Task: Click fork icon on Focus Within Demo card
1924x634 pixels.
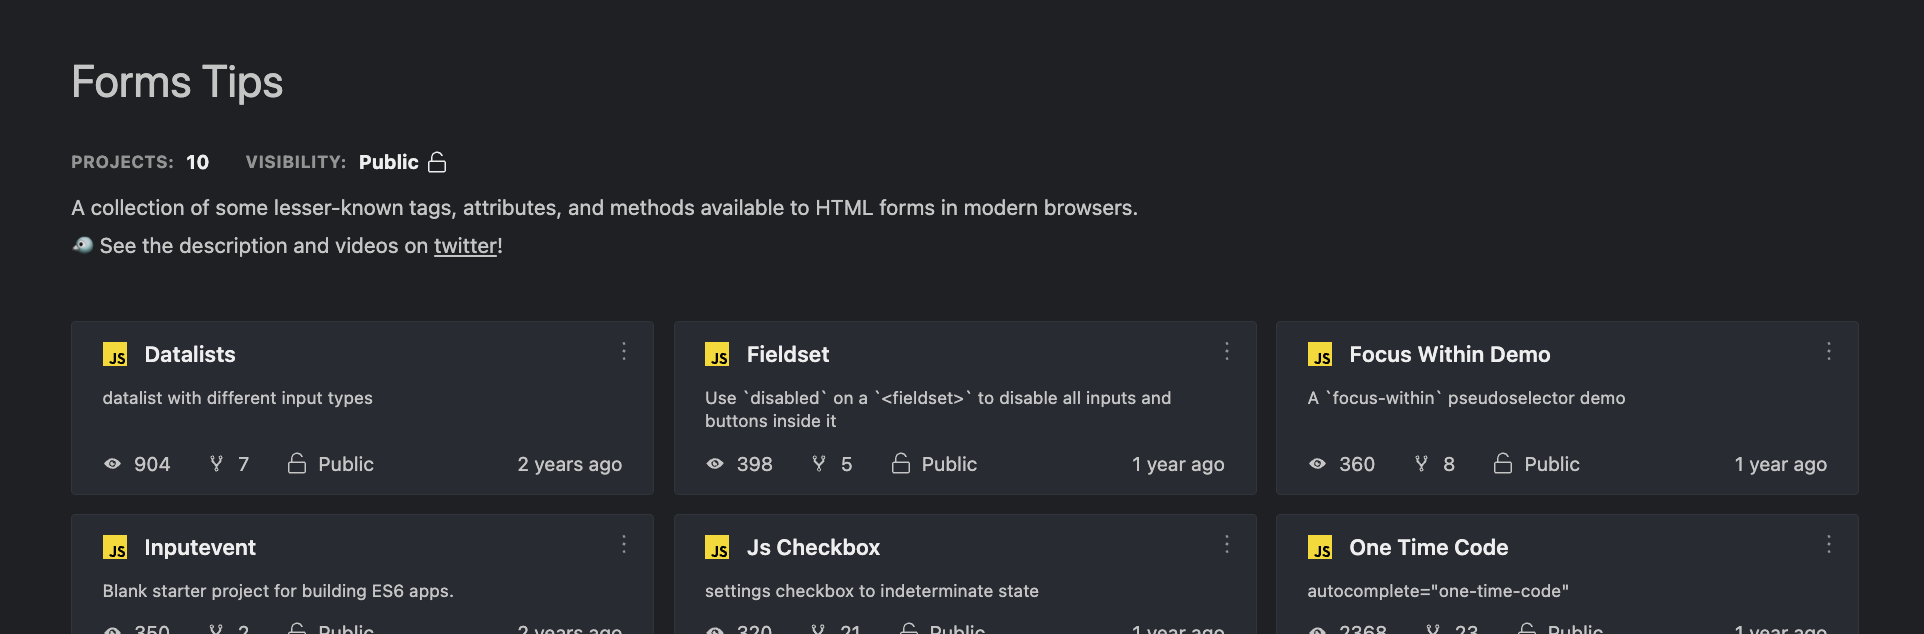Action: (1421, 464)
